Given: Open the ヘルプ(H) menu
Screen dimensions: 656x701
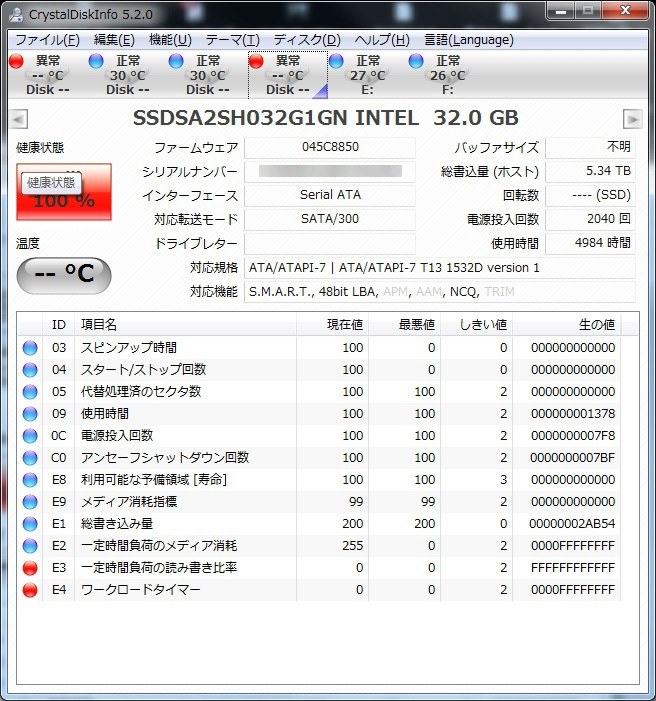Looking at the screenshot, I should (x=382, y=40).
